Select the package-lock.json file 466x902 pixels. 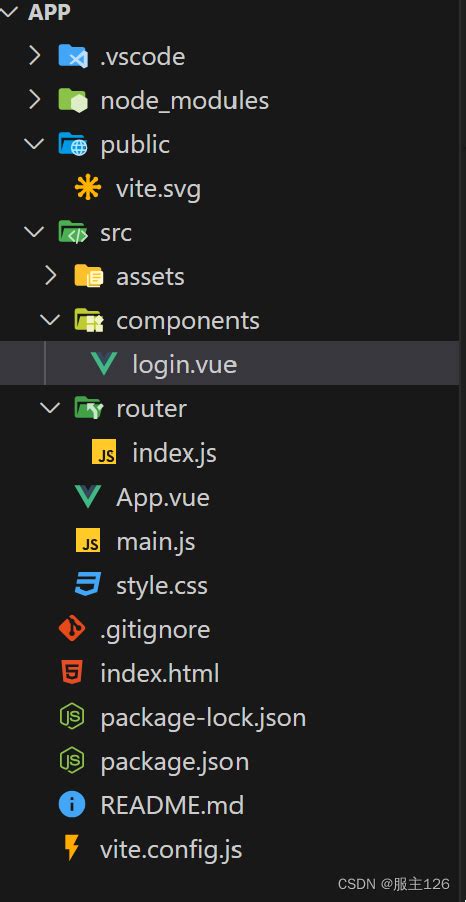coord(203,718)
